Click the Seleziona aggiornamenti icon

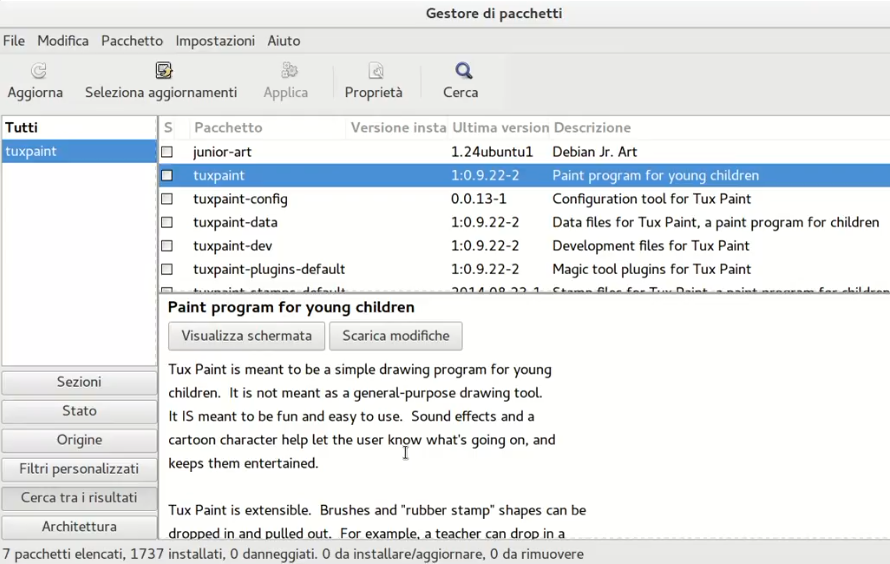(163, 71)
